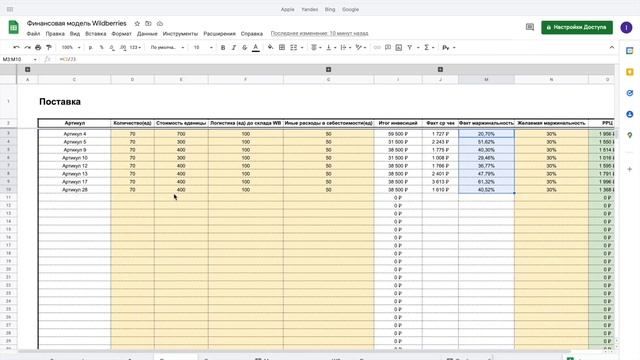
Task: Open the borders menu
Action: (x=282, y=47)
